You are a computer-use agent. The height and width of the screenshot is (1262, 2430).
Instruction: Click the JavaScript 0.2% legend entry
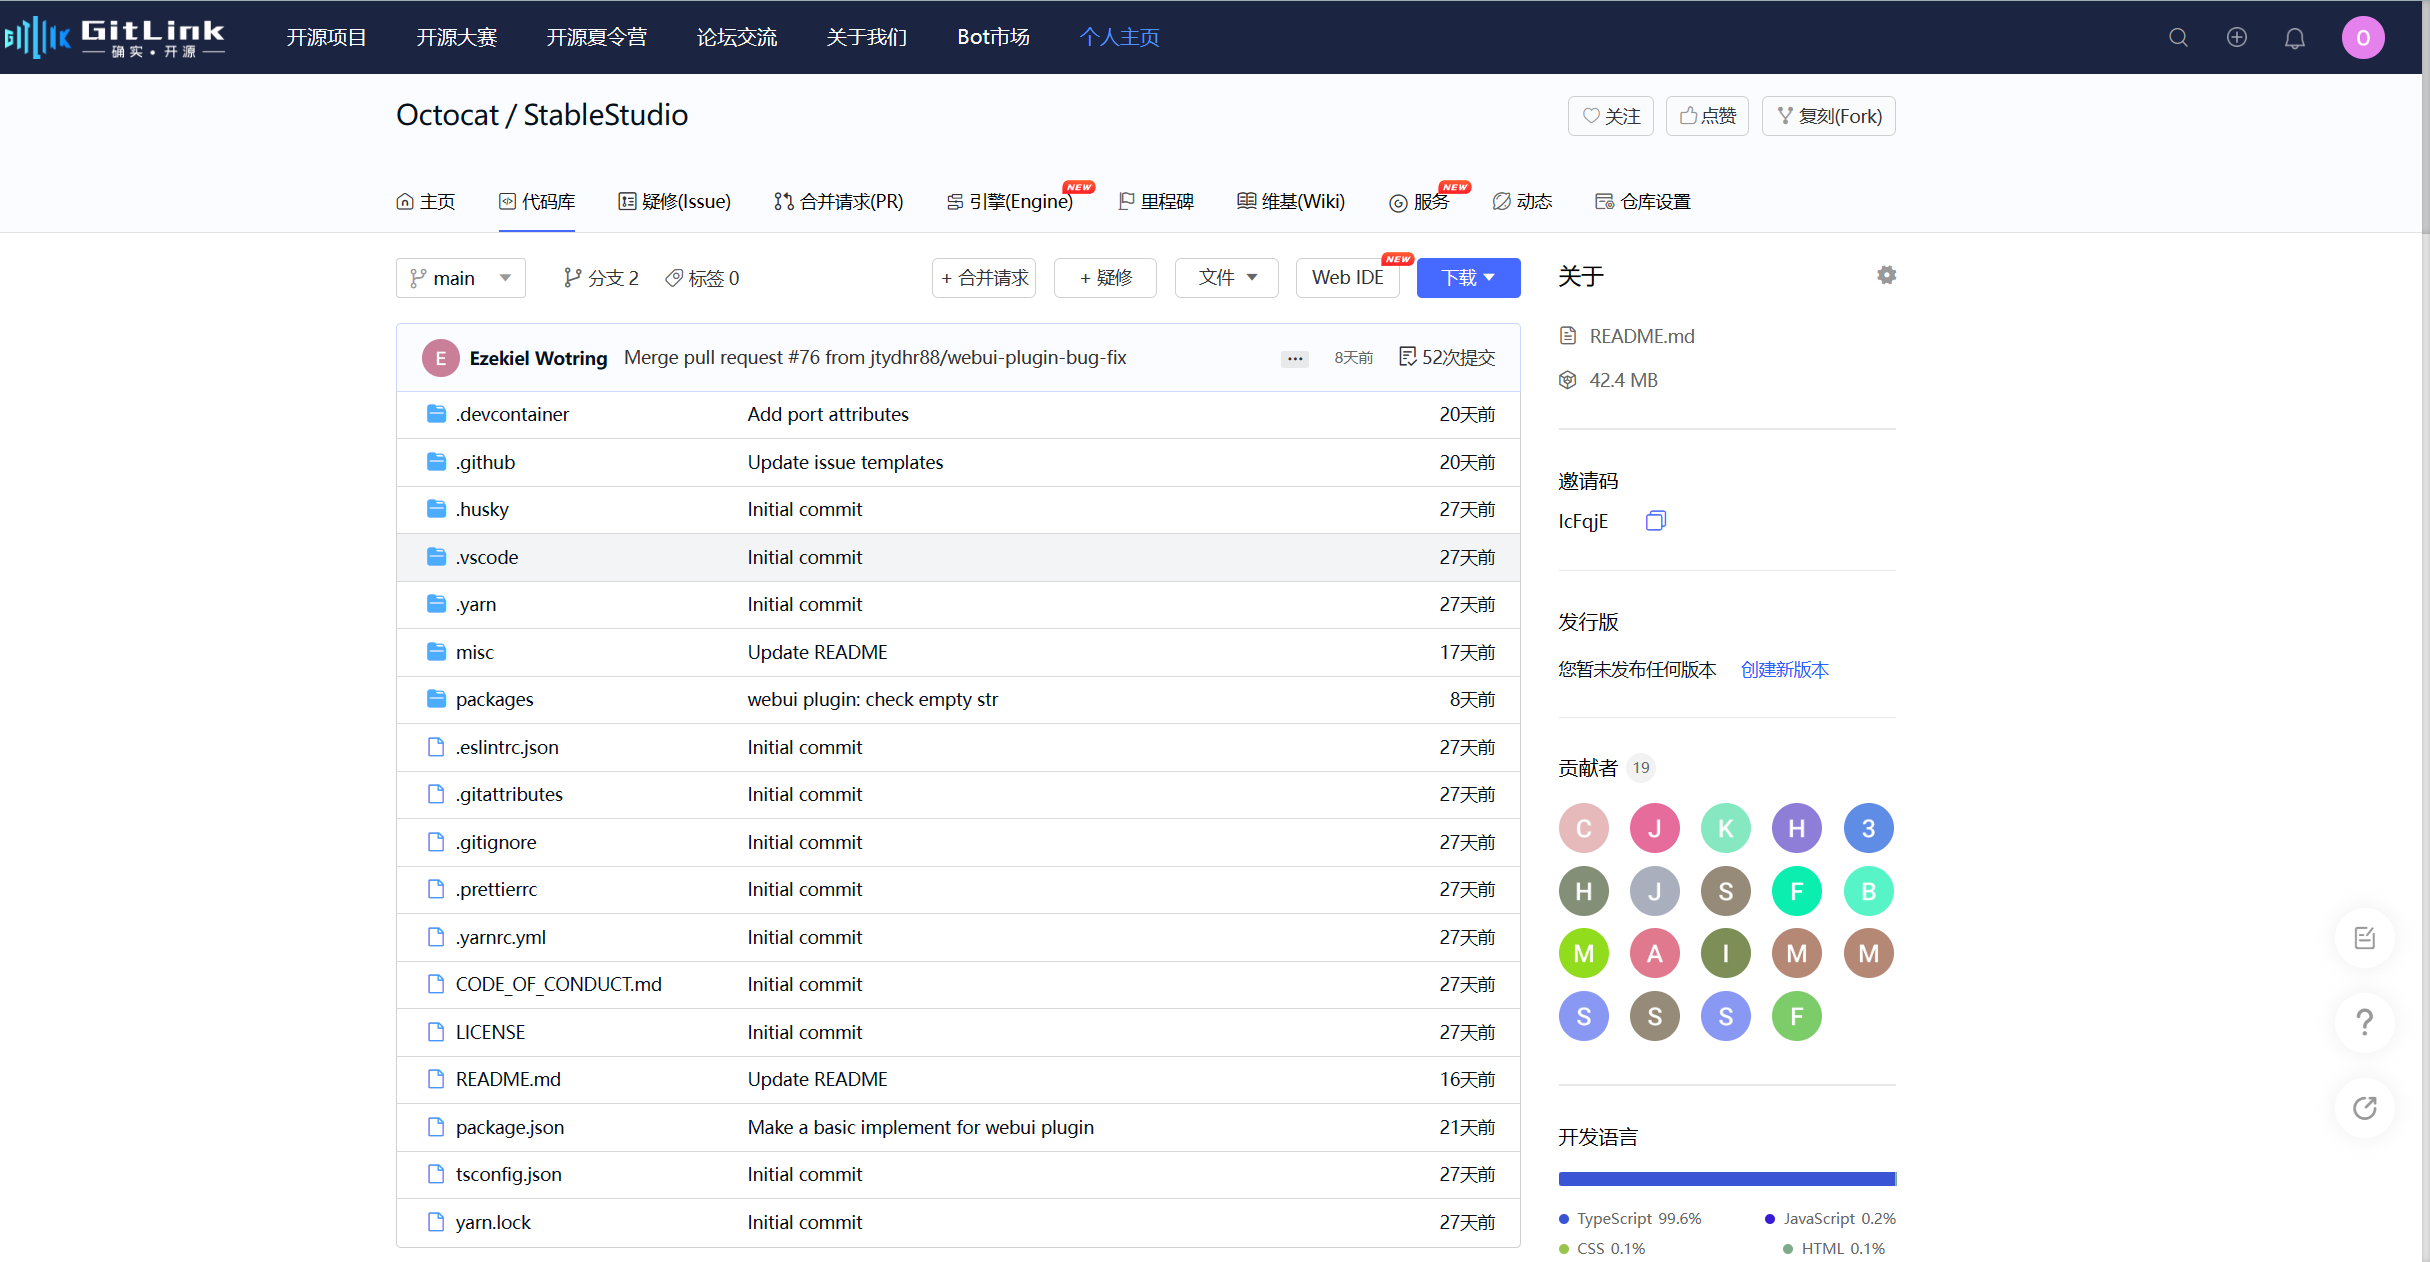[1830, 1219]
